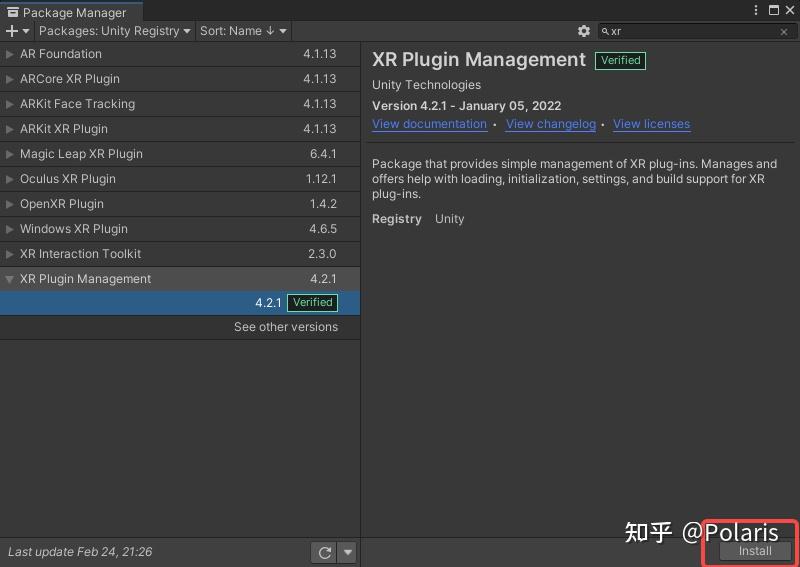Select Windows XR Plugin package name
The height and width of the screenshot is (567, 800).
pyautogui.click(x=74, y=229)
